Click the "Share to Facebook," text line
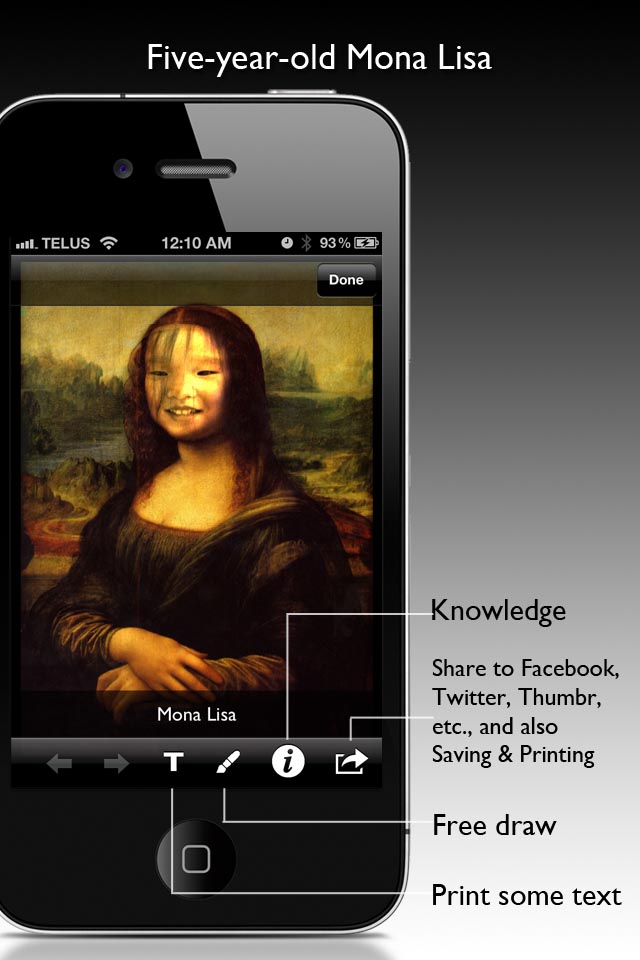The height and width of the screenshot is (960, 640). 525,668
